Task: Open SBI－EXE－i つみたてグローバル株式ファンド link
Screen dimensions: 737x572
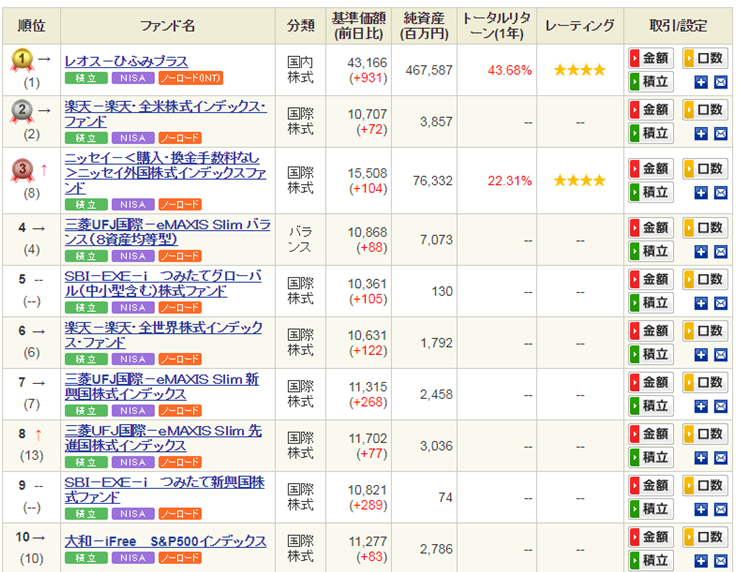Action: coord(163,283)
